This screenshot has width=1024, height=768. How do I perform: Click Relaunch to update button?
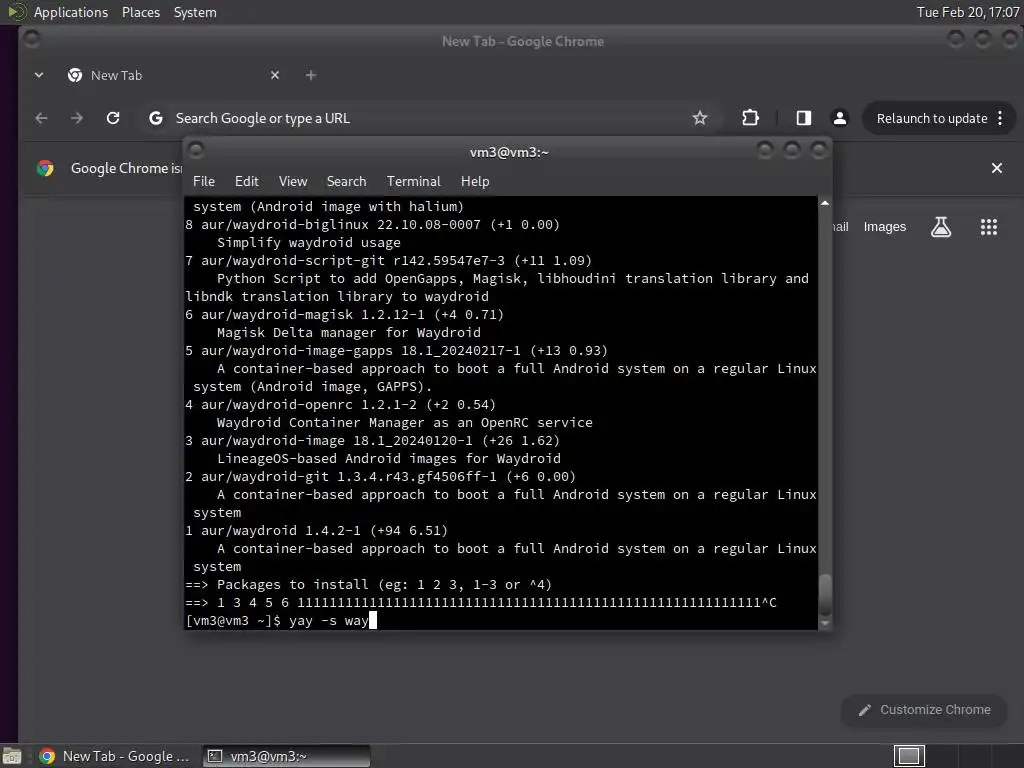click(932, 118)
